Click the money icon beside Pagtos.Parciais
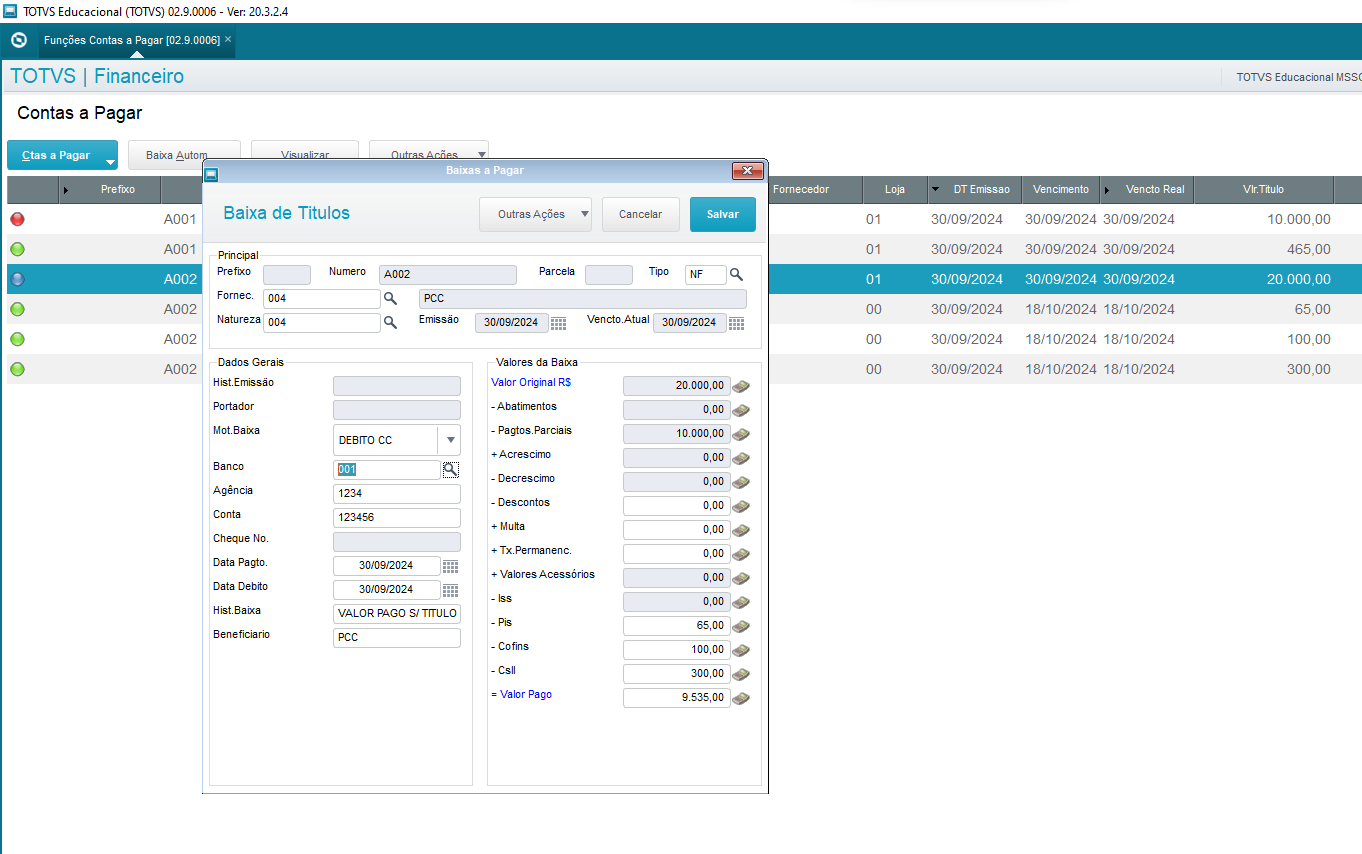Screen dimensions: 1362x854 (x=741, y=434)
